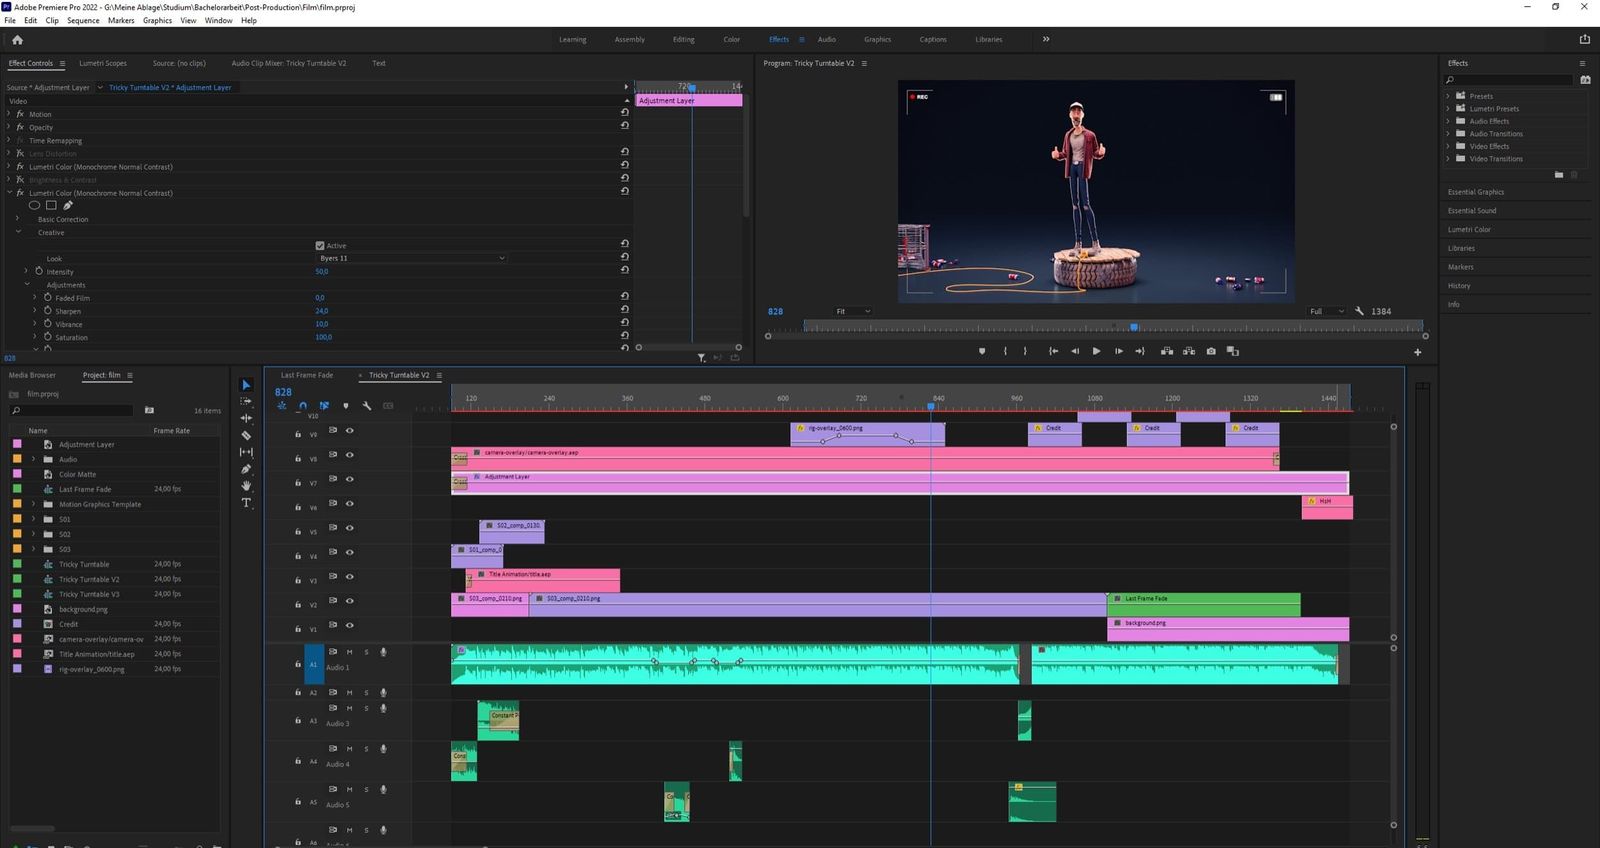1600x848 pixels.
Task: Switch to the Color workspace
Action: pyautogui.click(x=732, y=40)
